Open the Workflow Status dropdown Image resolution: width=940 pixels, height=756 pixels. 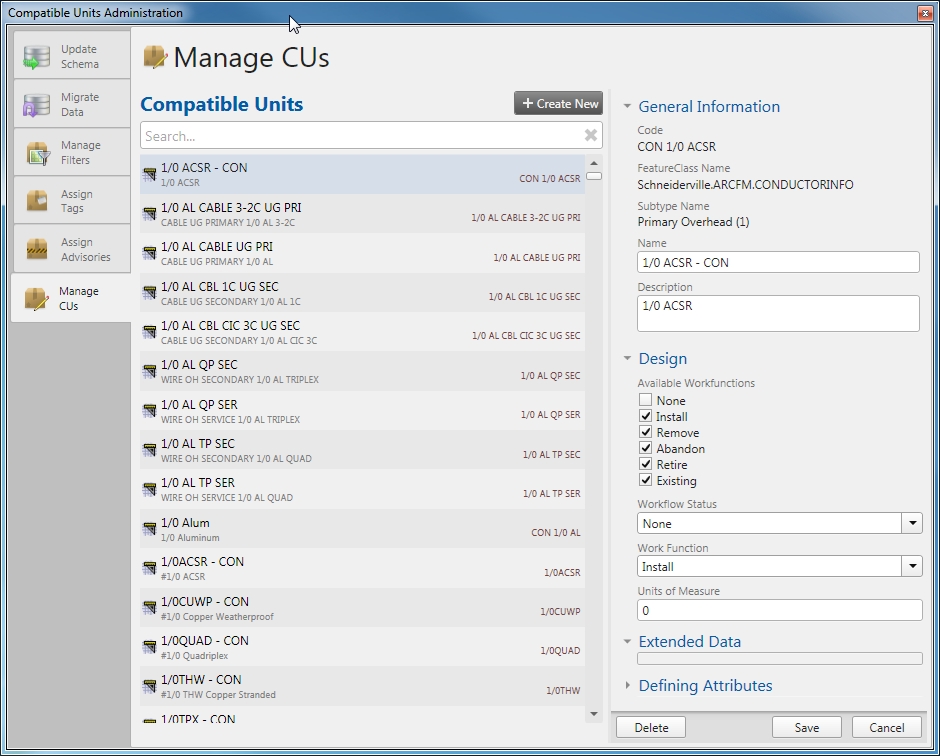(911, 523)
